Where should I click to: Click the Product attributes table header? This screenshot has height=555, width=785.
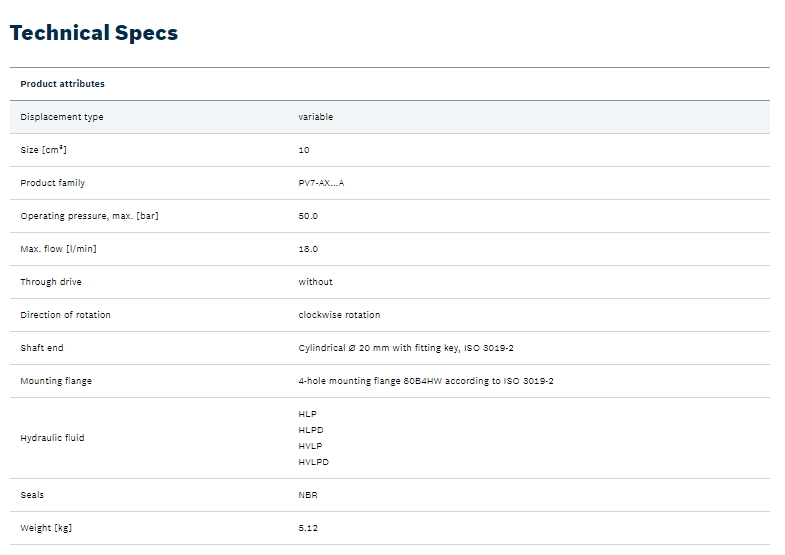click(x=62, y=84)
